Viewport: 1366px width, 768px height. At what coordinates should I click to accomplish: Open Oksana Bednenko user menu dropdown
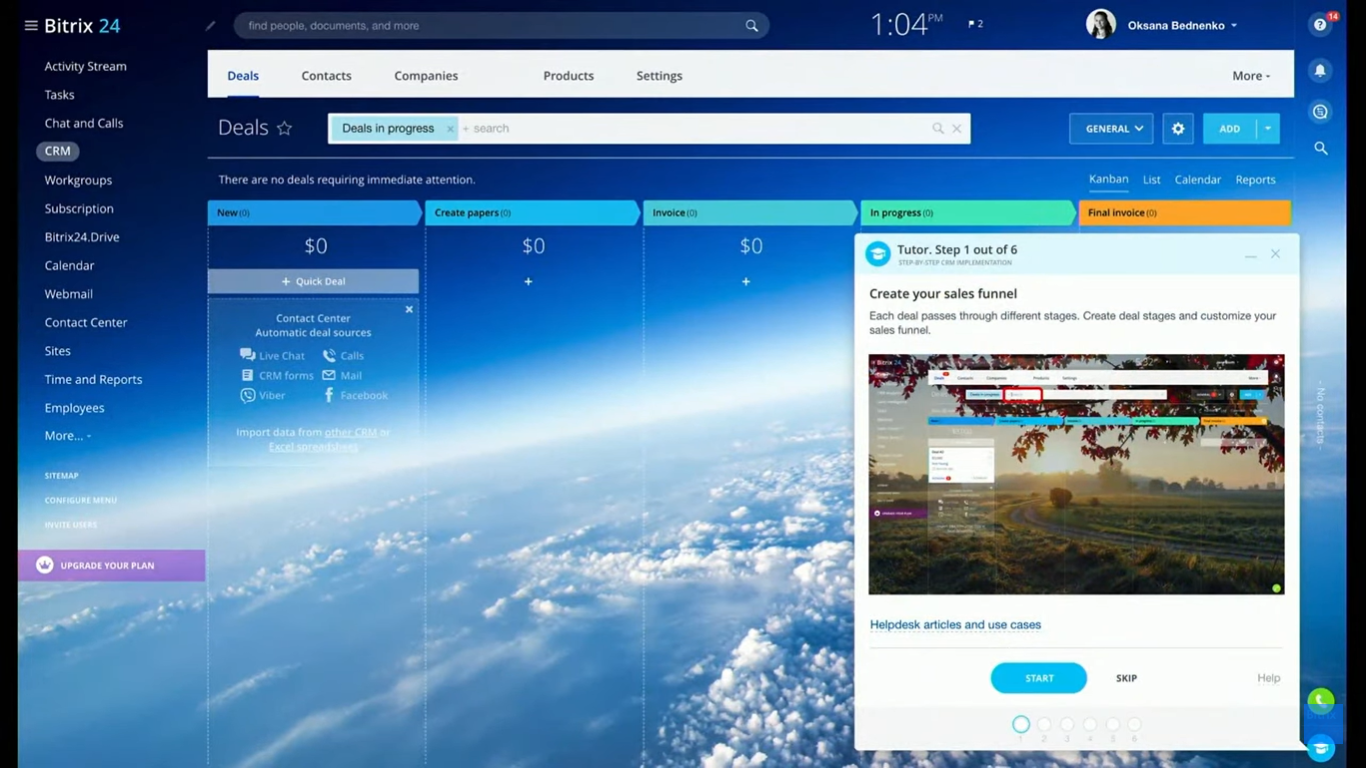click(x=1234, y=26)
